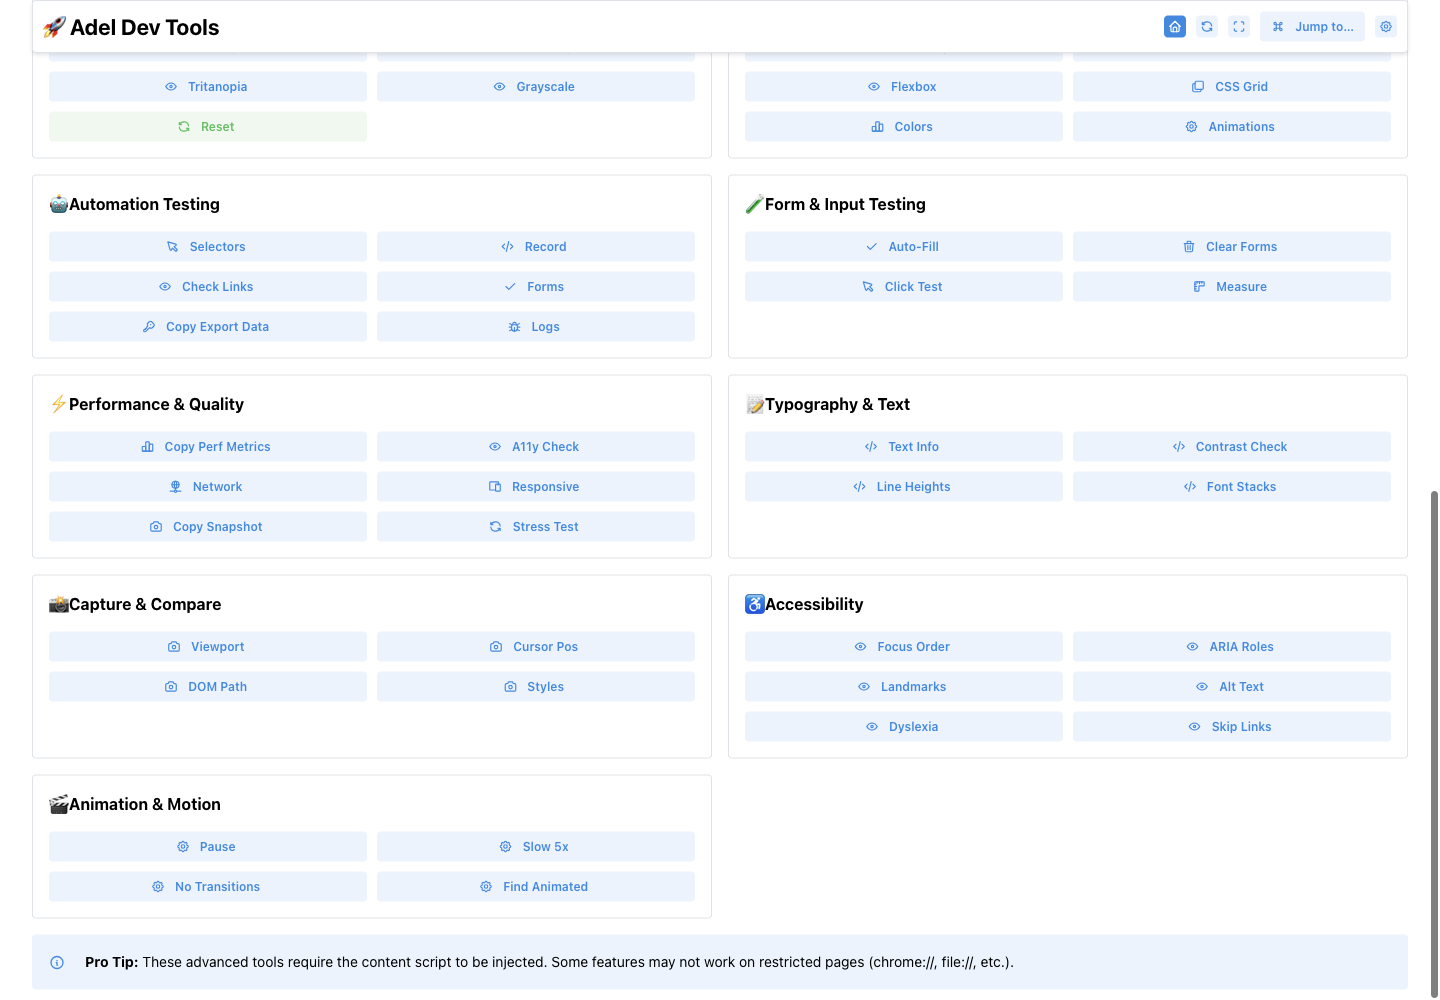Click the Clear Forms trash button
This screenshot has height=1000, width=1440.
tap(1232, 247)
